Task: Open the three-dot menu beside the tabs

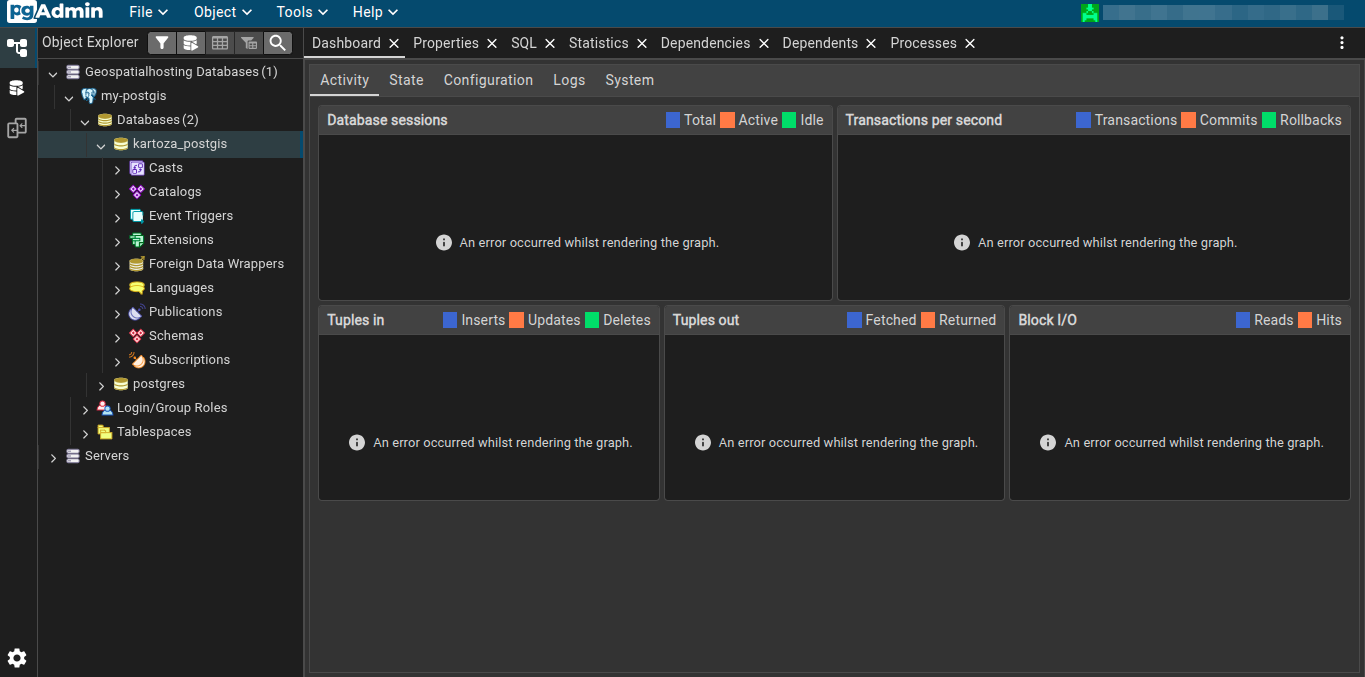Action: [1342, 43]
